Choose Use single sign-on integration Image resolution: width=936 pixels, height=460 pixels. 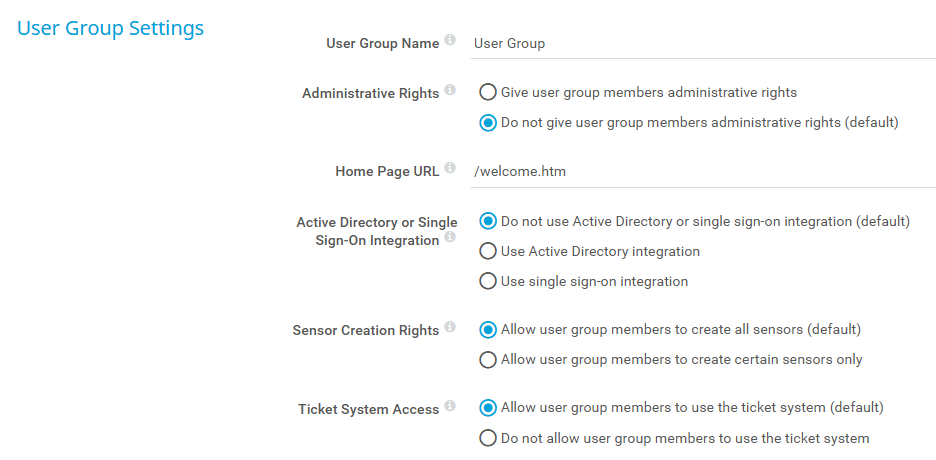pyautogui.click(x=488, y=281)
